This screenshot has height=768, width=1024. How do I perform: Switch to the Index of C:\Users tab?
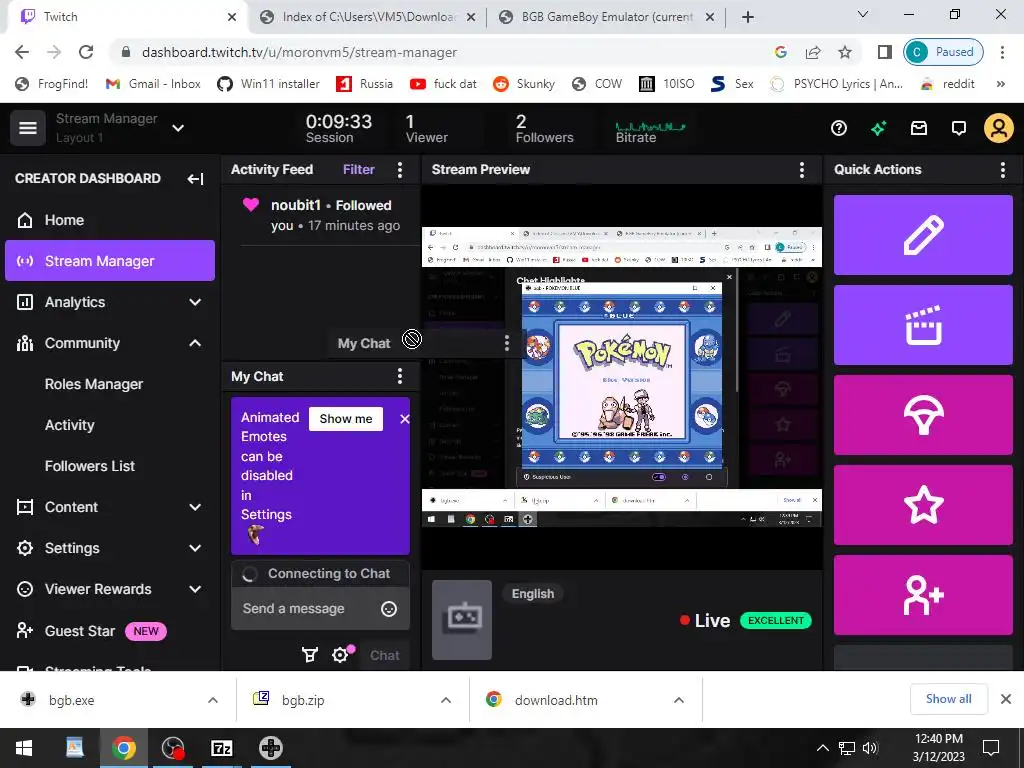(x=367, y=17)
